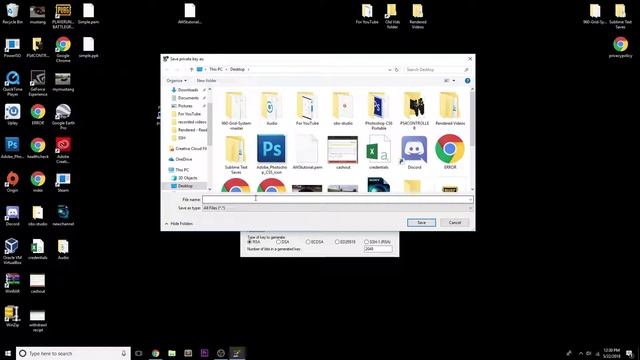Click the help question mark icon
This screenshot has width=640, height=360.
[x=467, y=81]
